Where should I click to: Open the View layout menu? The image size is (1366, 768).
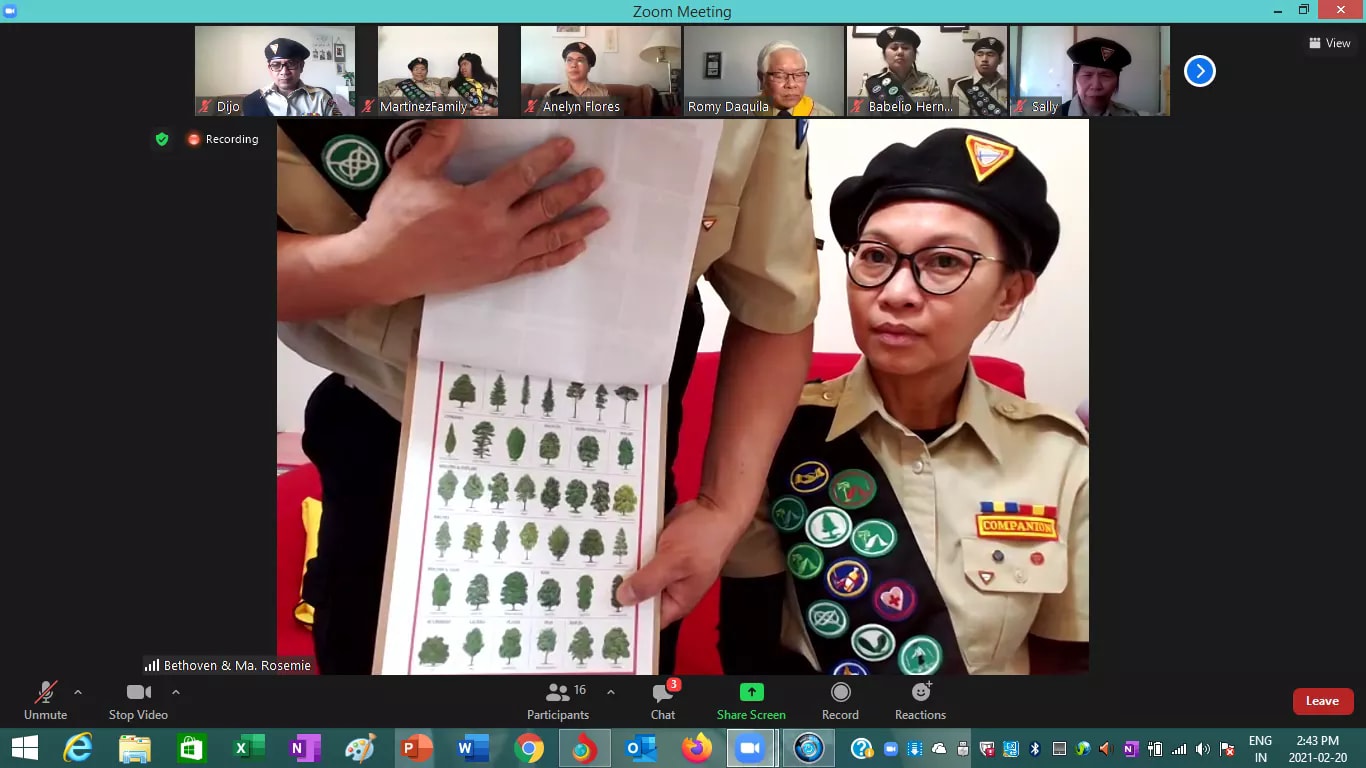(x=1329, y=43)
